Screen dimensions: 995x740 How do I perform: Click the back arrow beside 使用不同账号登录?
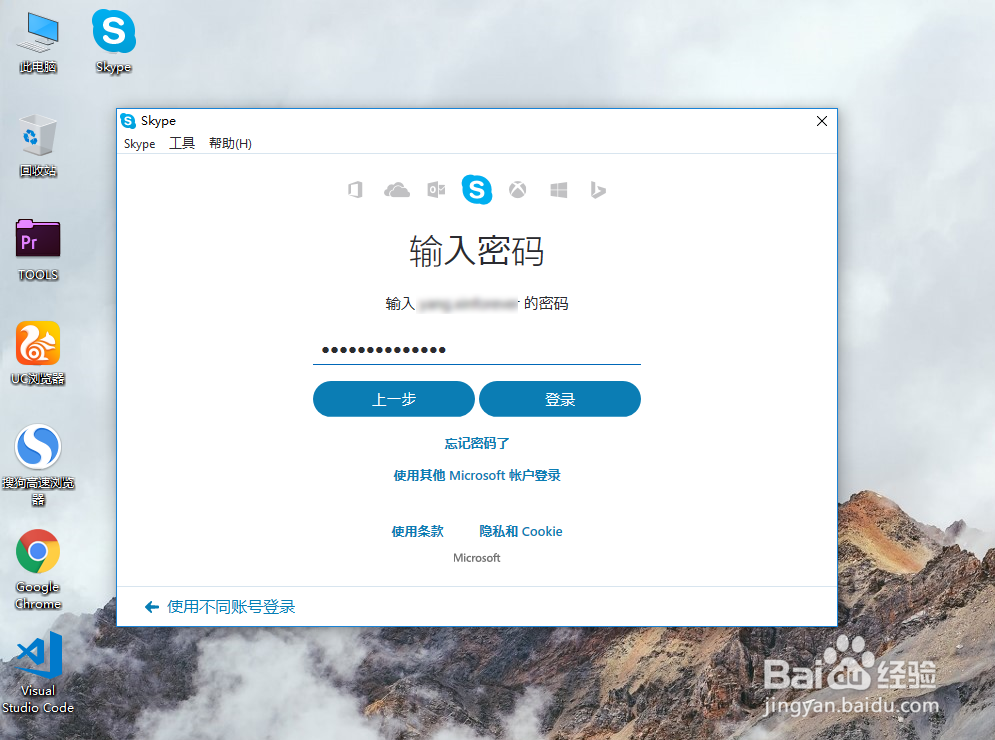point(152,607)
